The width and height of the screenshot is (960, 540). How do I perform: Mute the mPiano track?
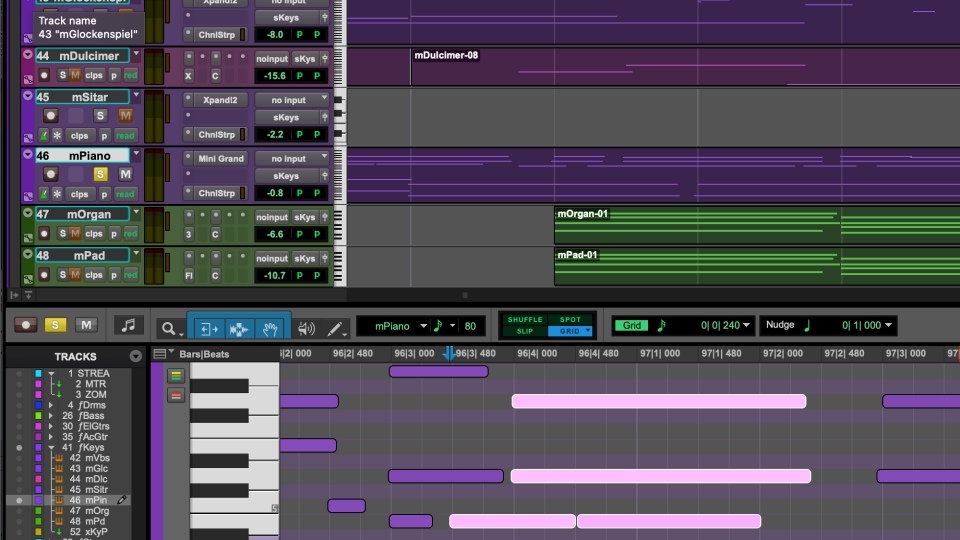point(125,174)
